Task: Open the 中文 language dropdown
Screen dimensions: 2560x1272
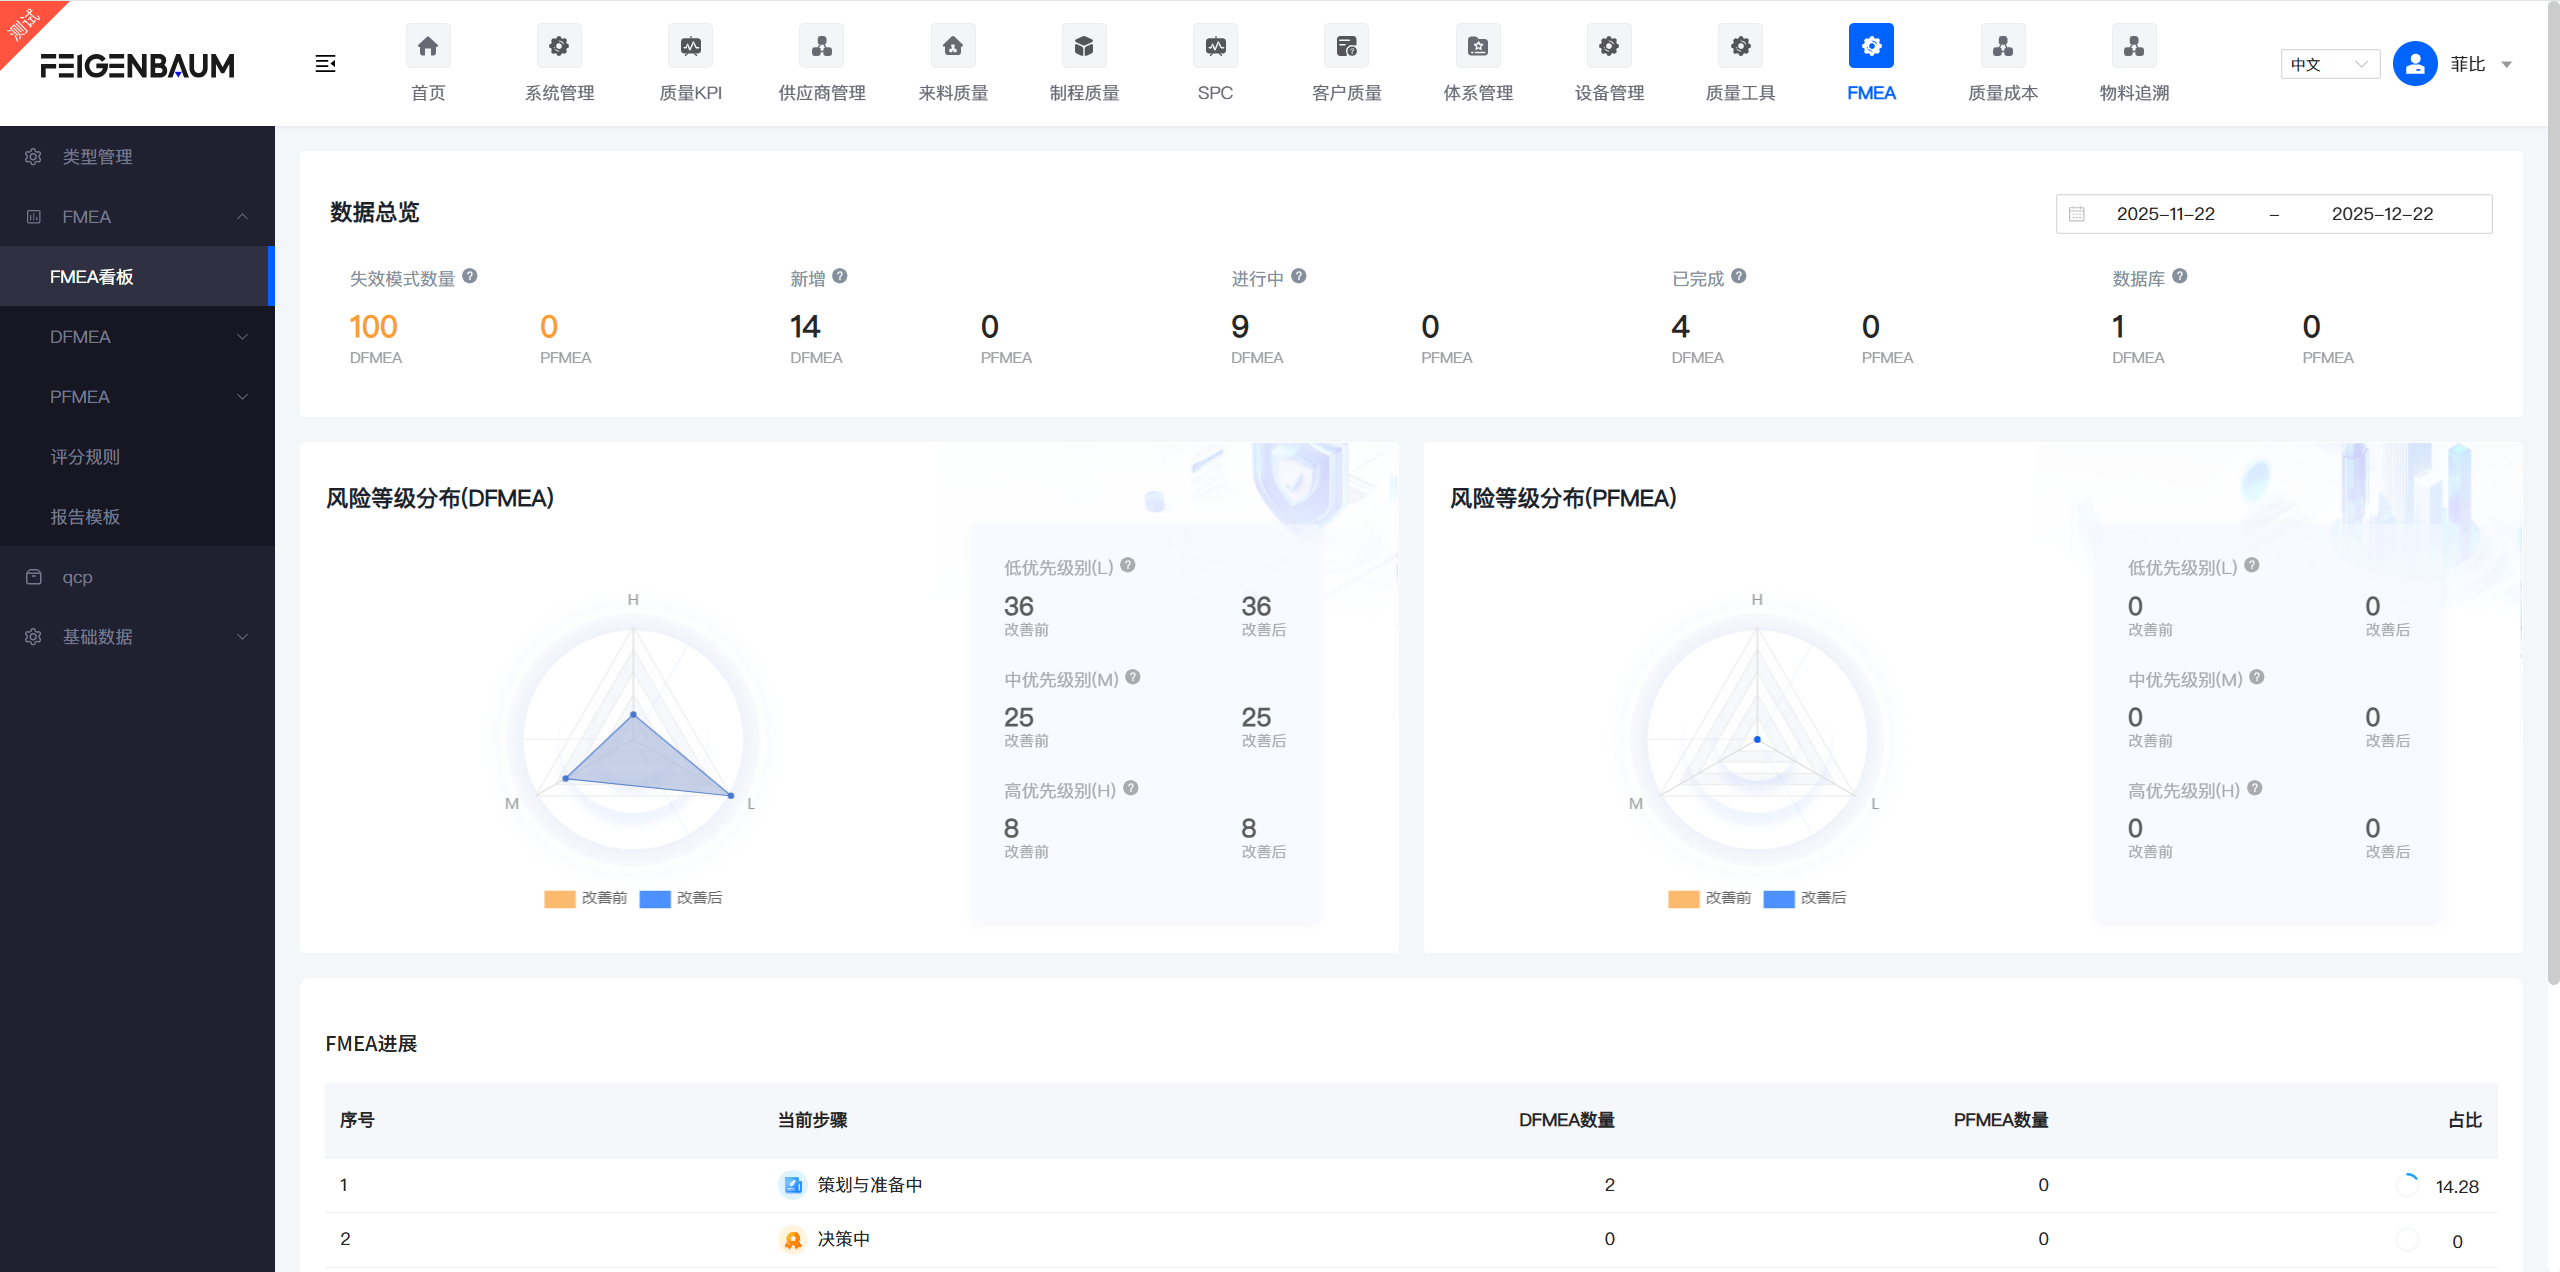Action: 2329,64
